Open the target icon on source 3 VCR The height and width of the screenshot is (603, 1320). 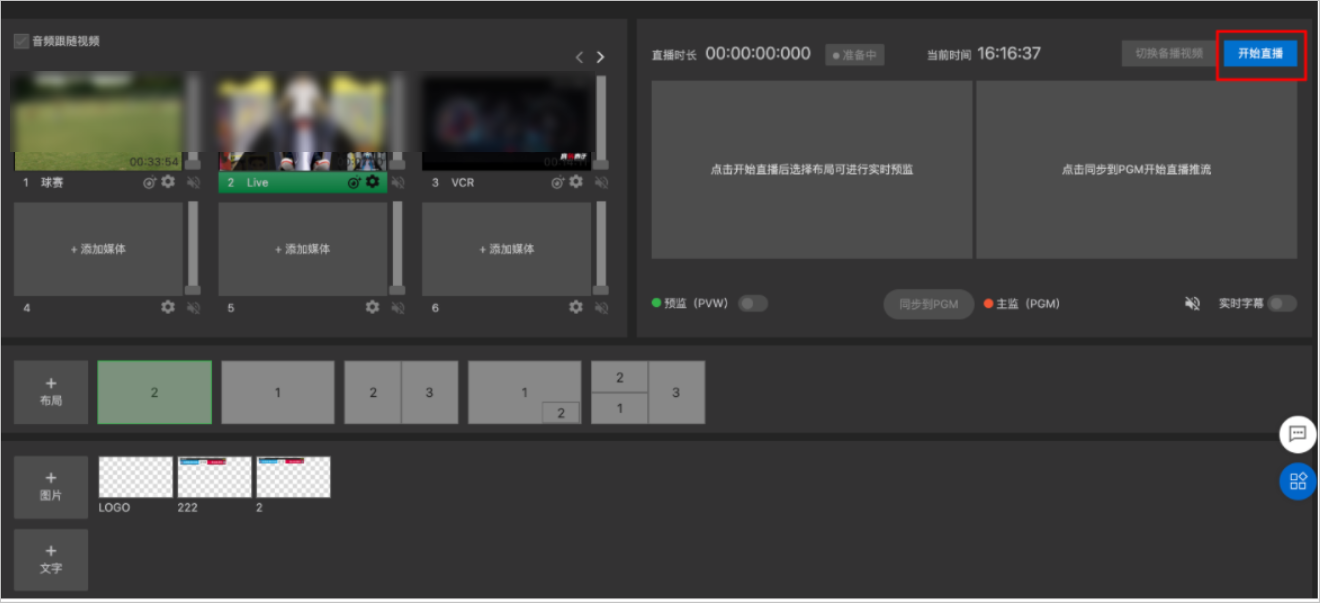pyautogui.click(x=558, y=183)
